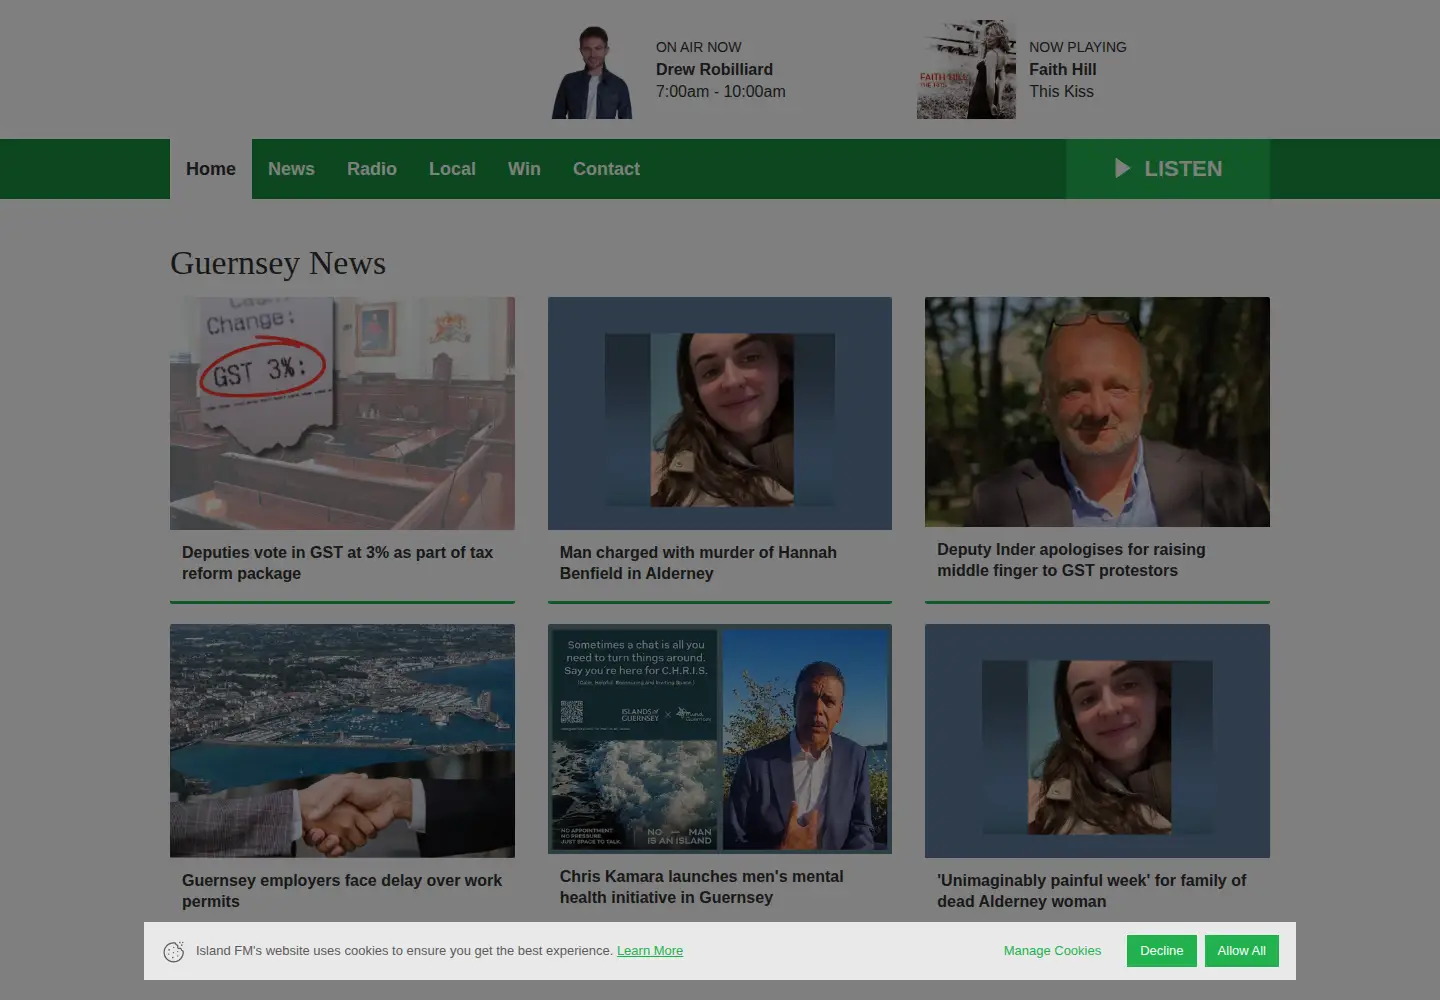Go to the Radio menu
The image size is (1440, 1000).
(x=372, y=169)
